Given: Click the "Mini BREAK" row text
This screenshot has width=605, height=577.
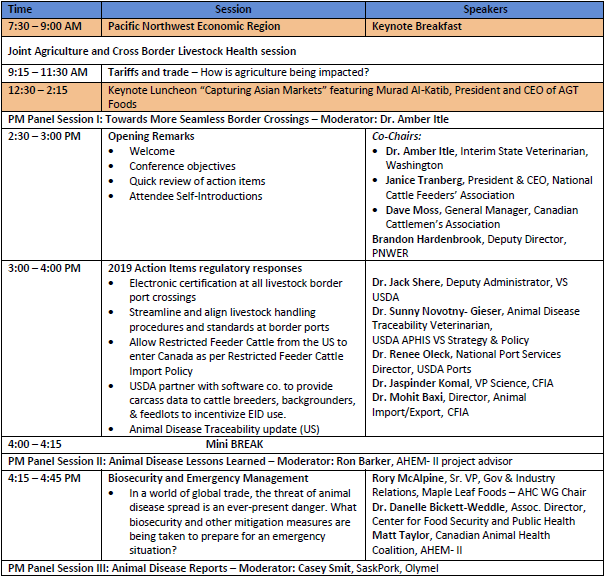Looking at the screenshot, I should [x=236, y=445].
